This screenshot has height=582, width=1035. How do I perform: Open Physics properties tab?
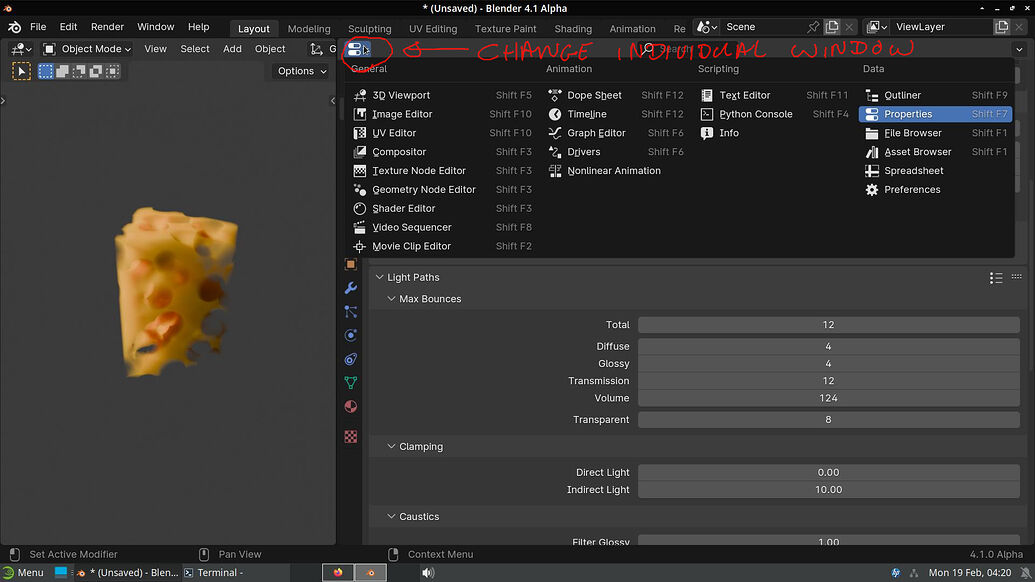click(x=351, y=335)
